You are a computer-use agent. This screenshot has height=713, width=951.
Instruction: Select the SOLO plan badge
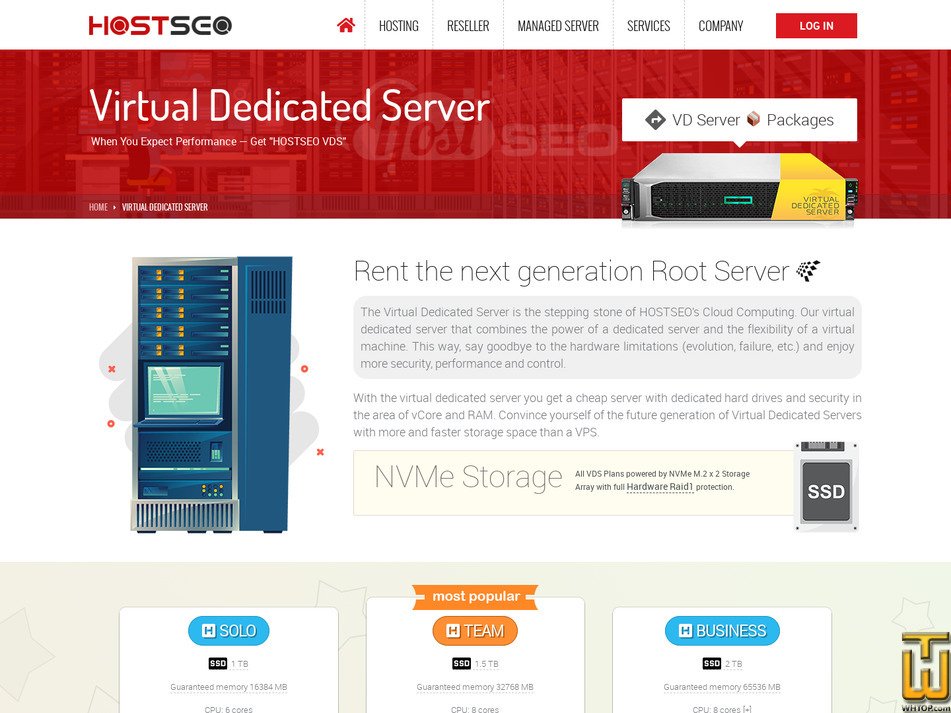pyautogui.click(x=229, y=630)
